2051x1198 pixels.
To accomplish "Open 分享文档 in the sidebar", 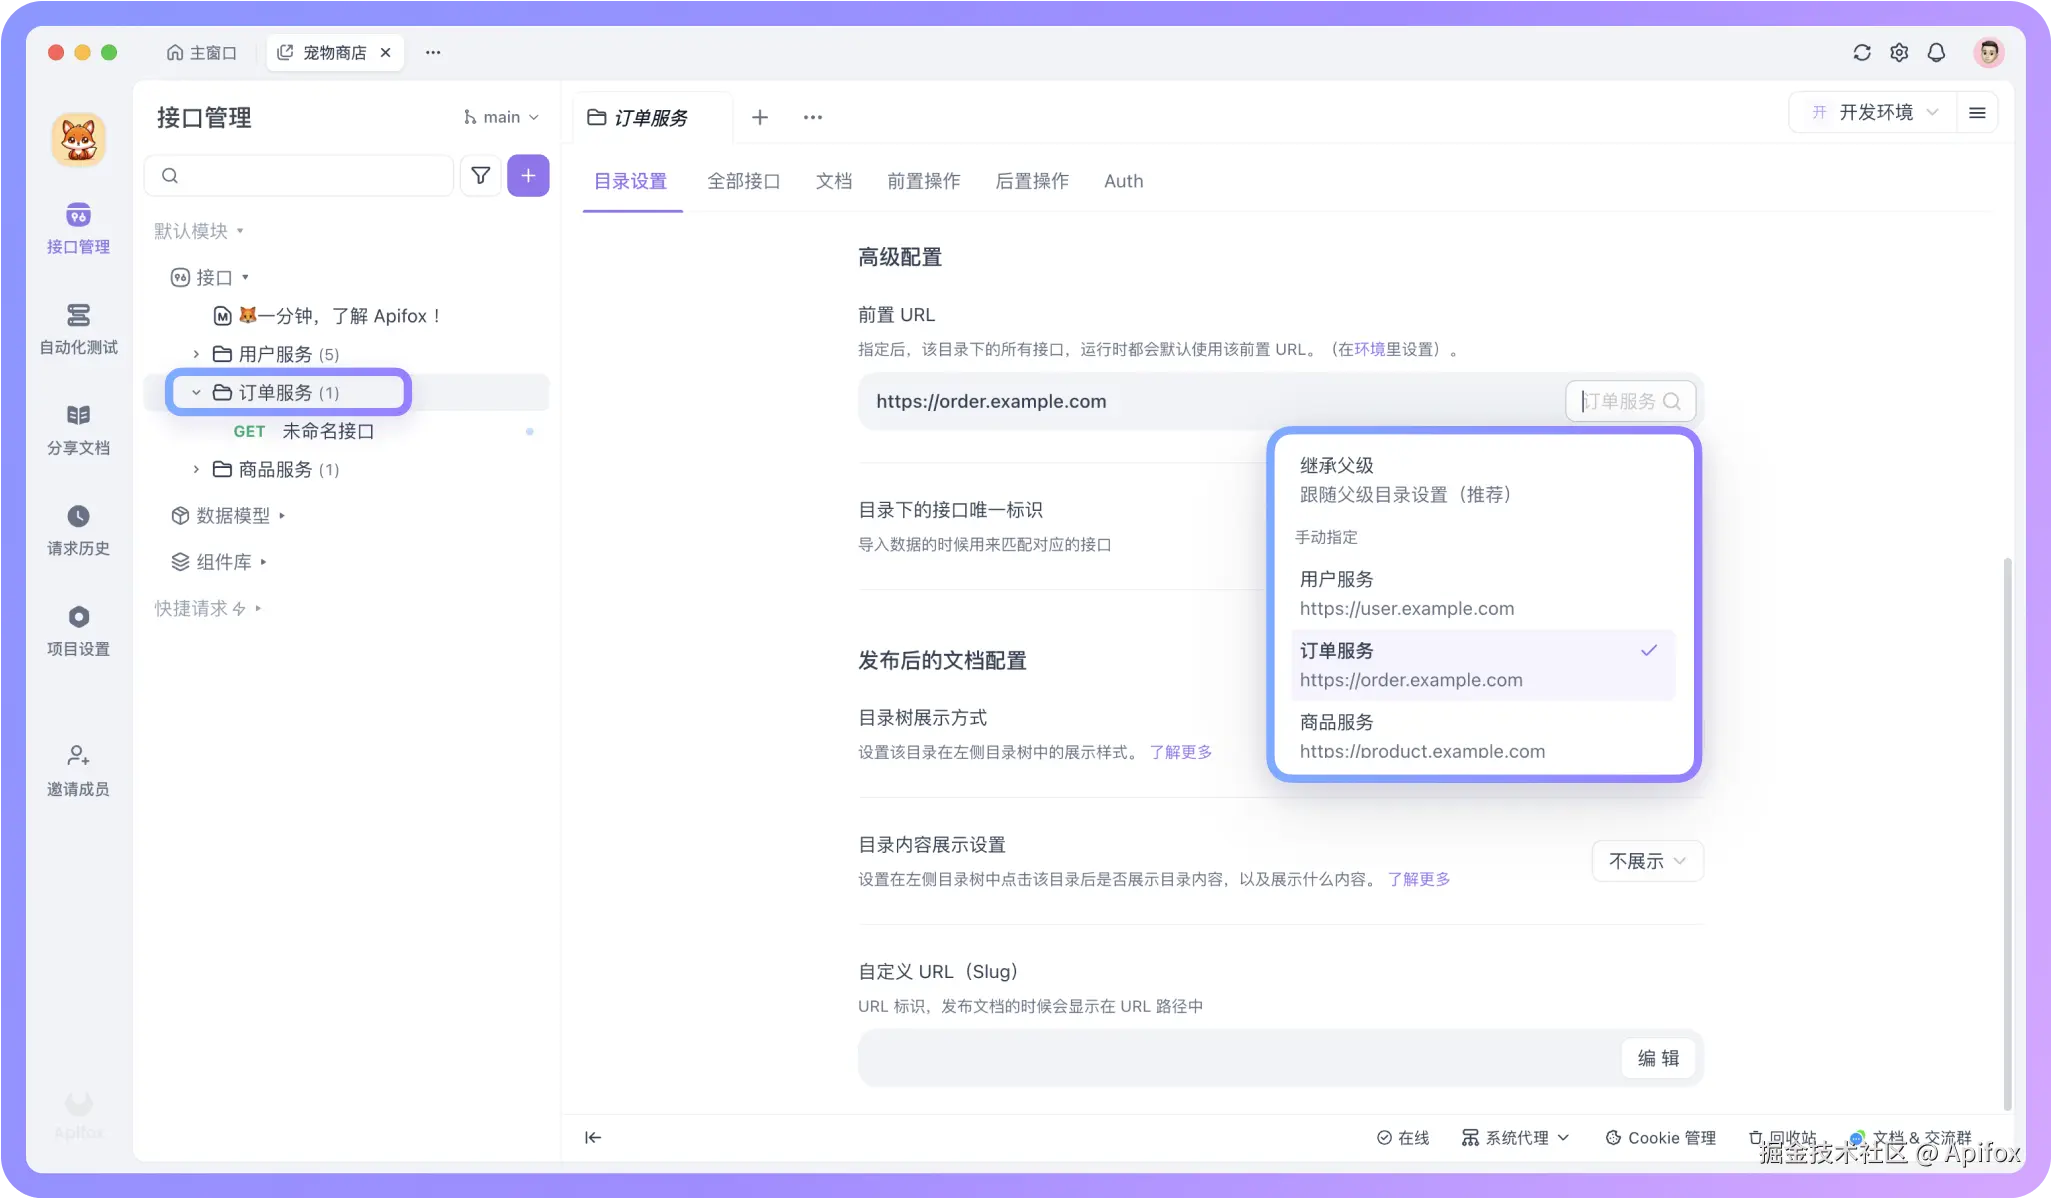I will click(x=78, y=416).
